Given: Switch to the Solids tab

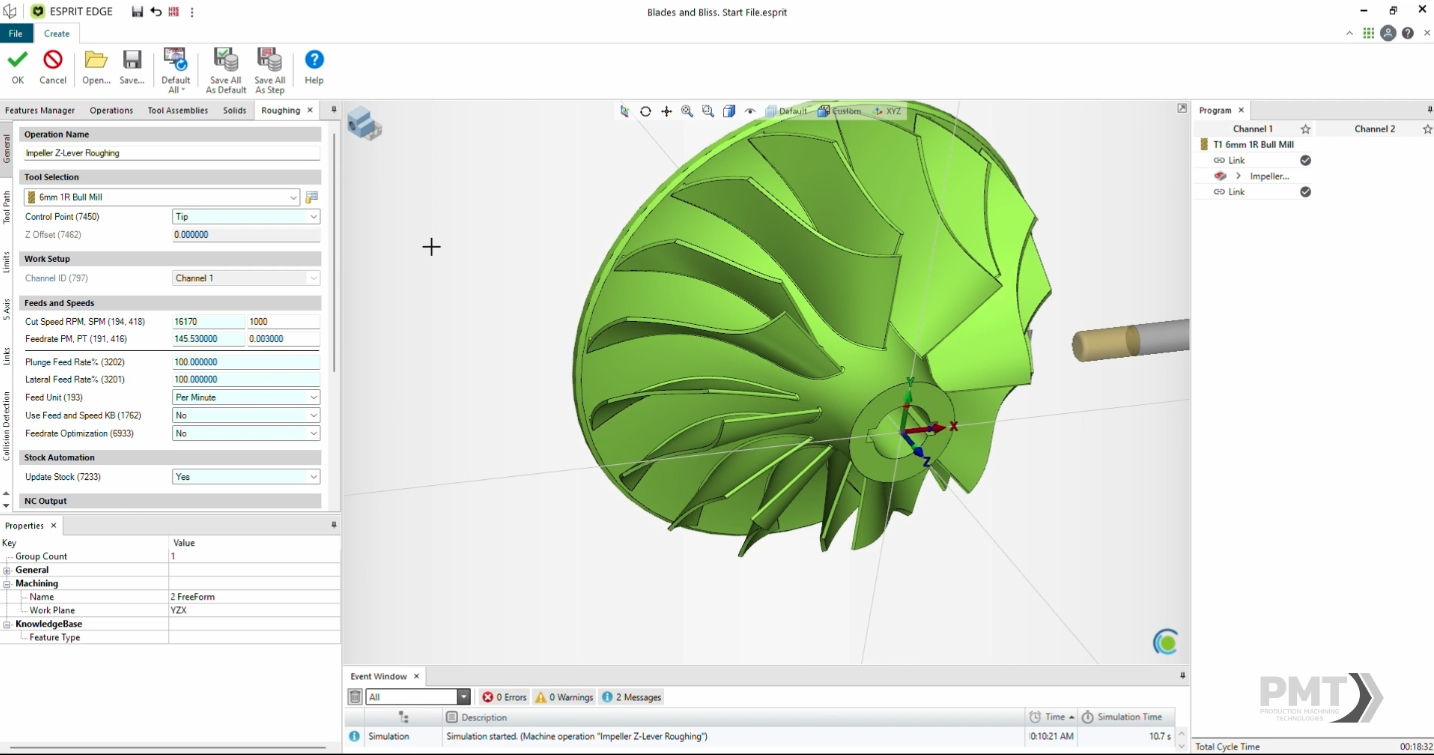Looking at the screenshot, I should 235,110.
